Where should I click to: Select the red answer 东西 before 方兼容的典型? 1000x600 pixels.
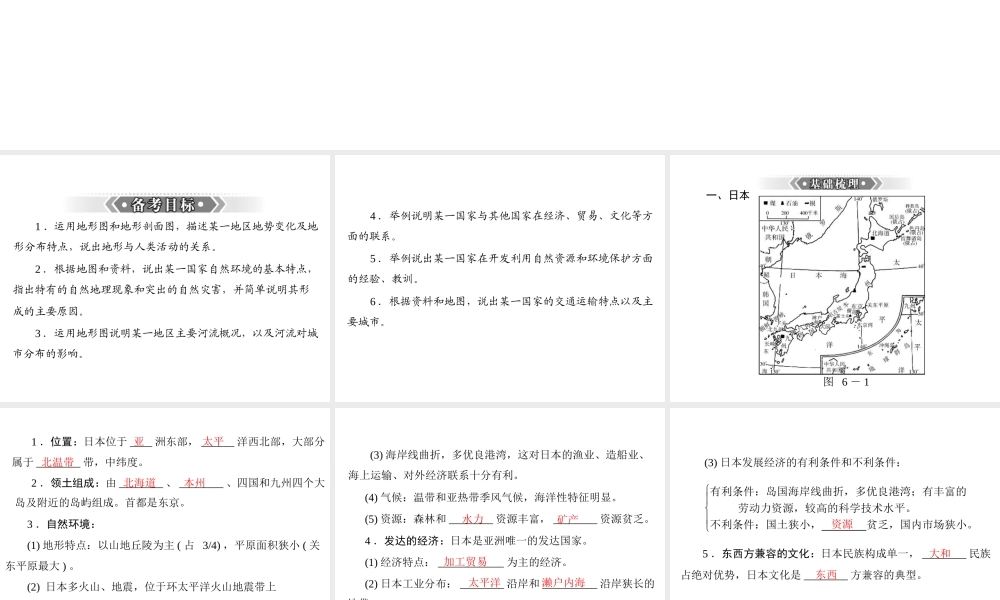click(827, 574)
